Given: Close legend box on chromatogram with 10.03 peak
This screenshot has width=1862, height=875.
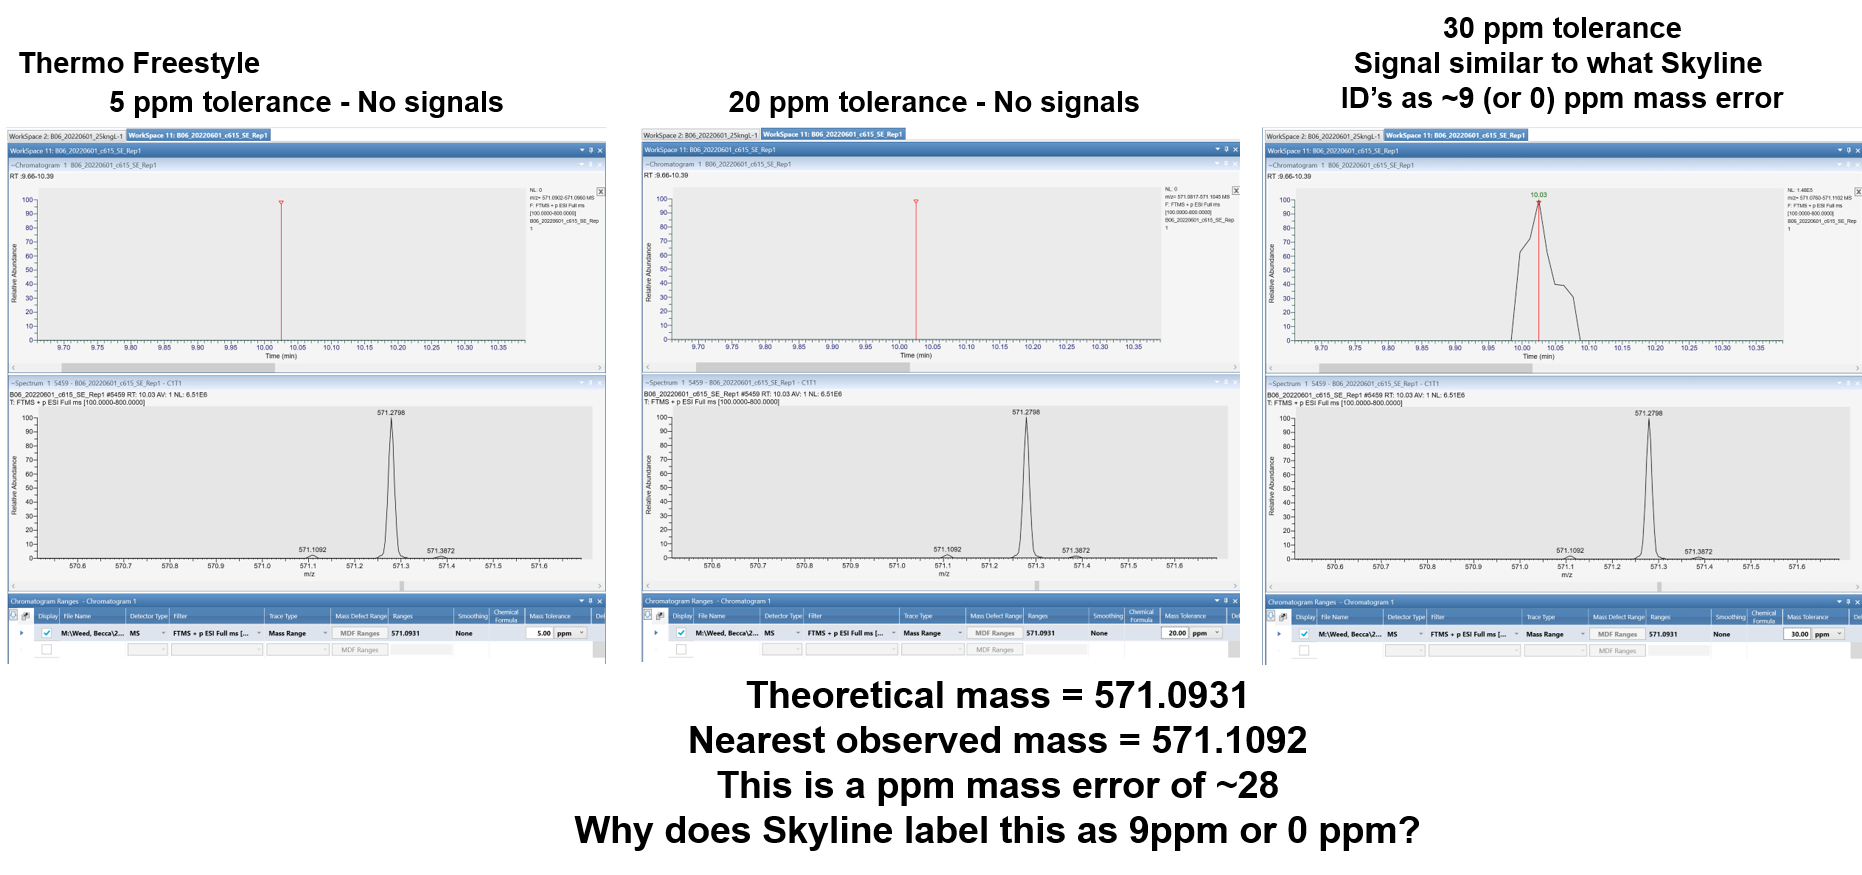Looking at the screenshot, I should point(1857,191).
